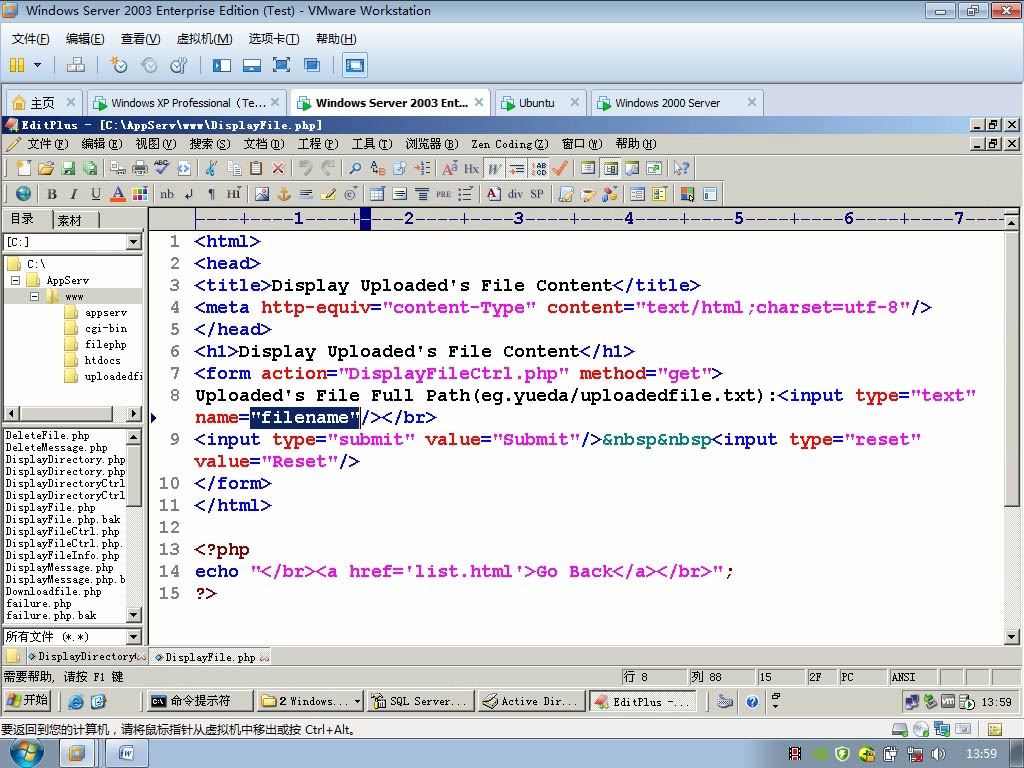1024x768 pixels.
Task: Select DisplayFileInfo.php in the file list
Action: 63,556
